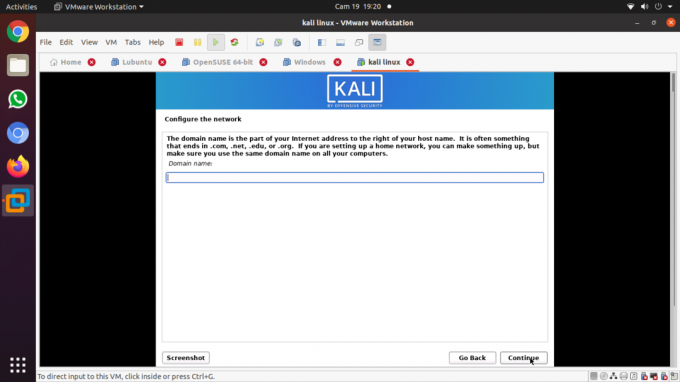
Task: Open the Files app in the dock
Action: (x=18, y=65)
